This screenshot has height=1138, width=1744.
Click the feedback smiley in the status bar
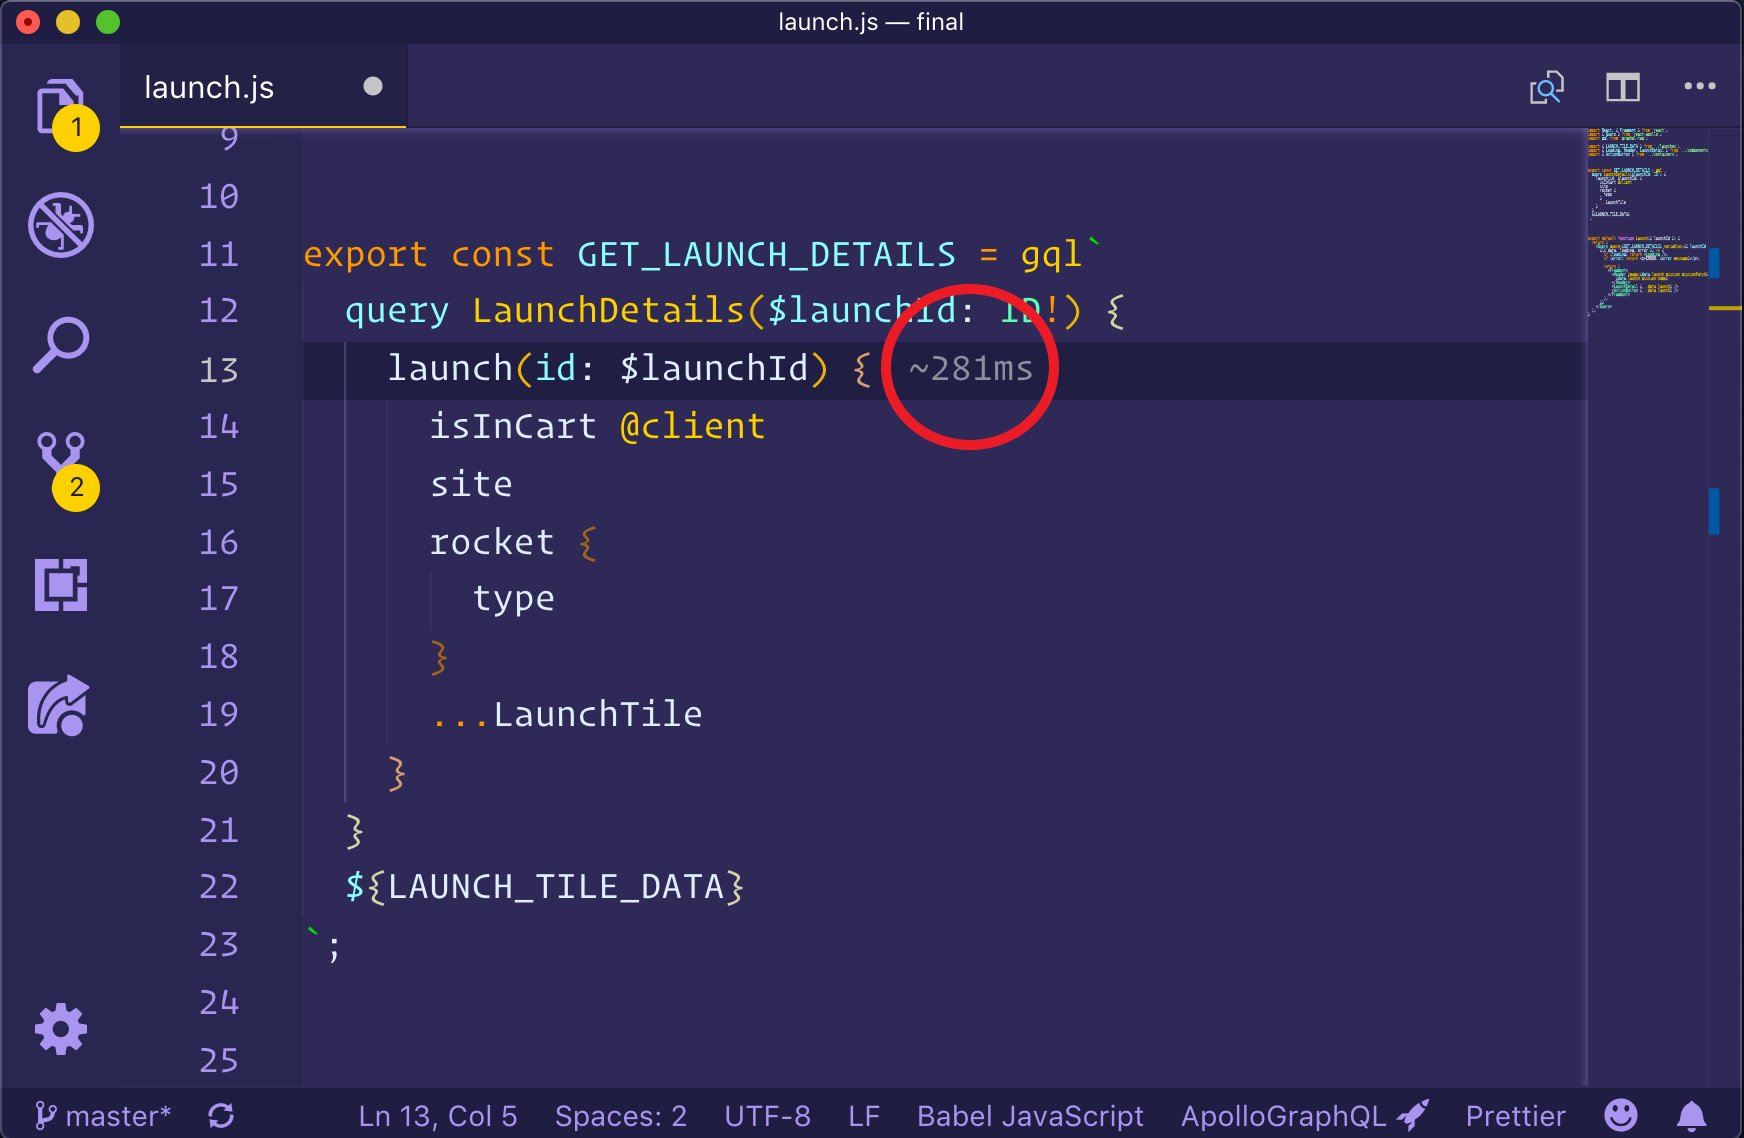pyautogui.click(x=1620, y=1115)
